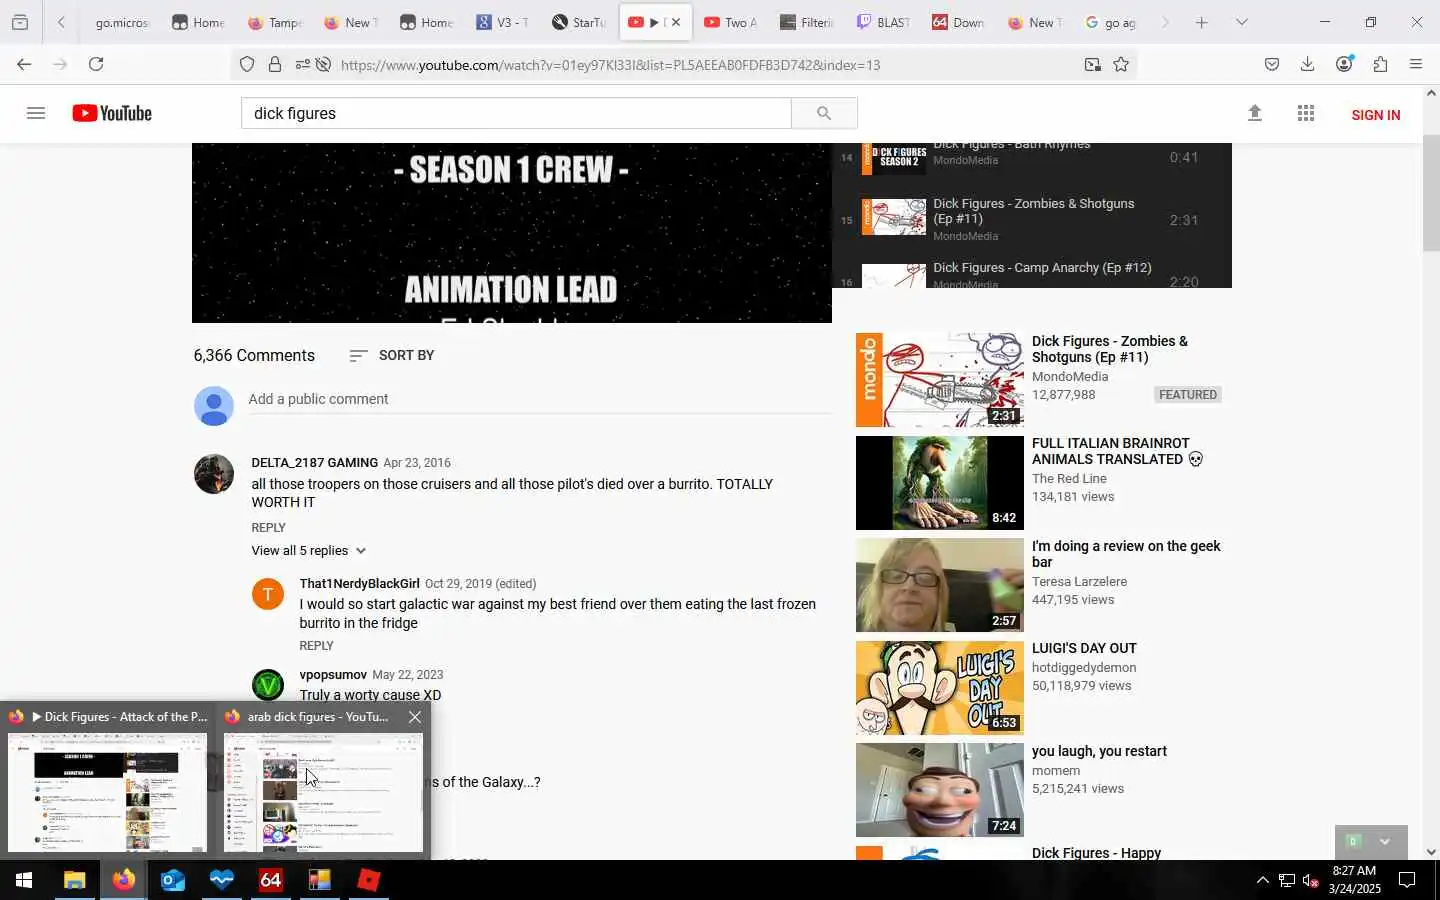
Task: Open the SORT BY comments dropdown
Action: [392, 355]
